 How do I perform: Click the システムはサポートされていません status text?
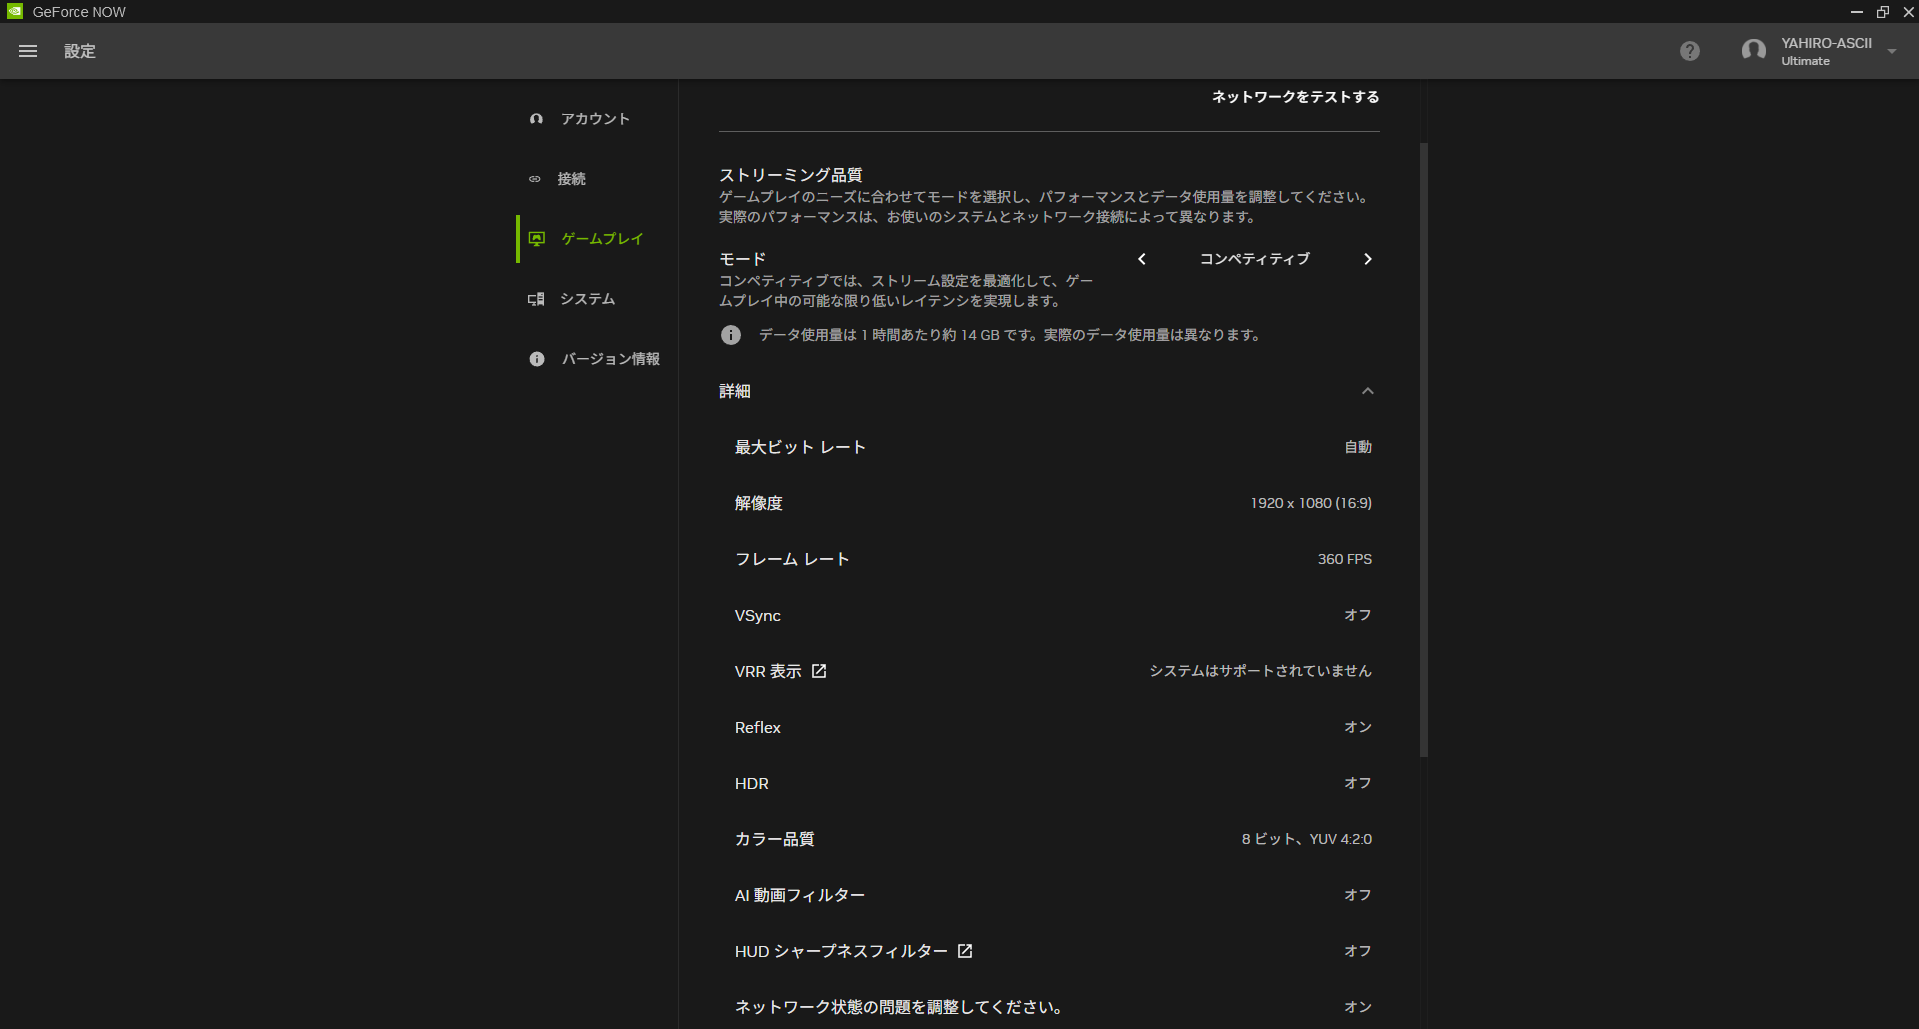click(1261, 671)
